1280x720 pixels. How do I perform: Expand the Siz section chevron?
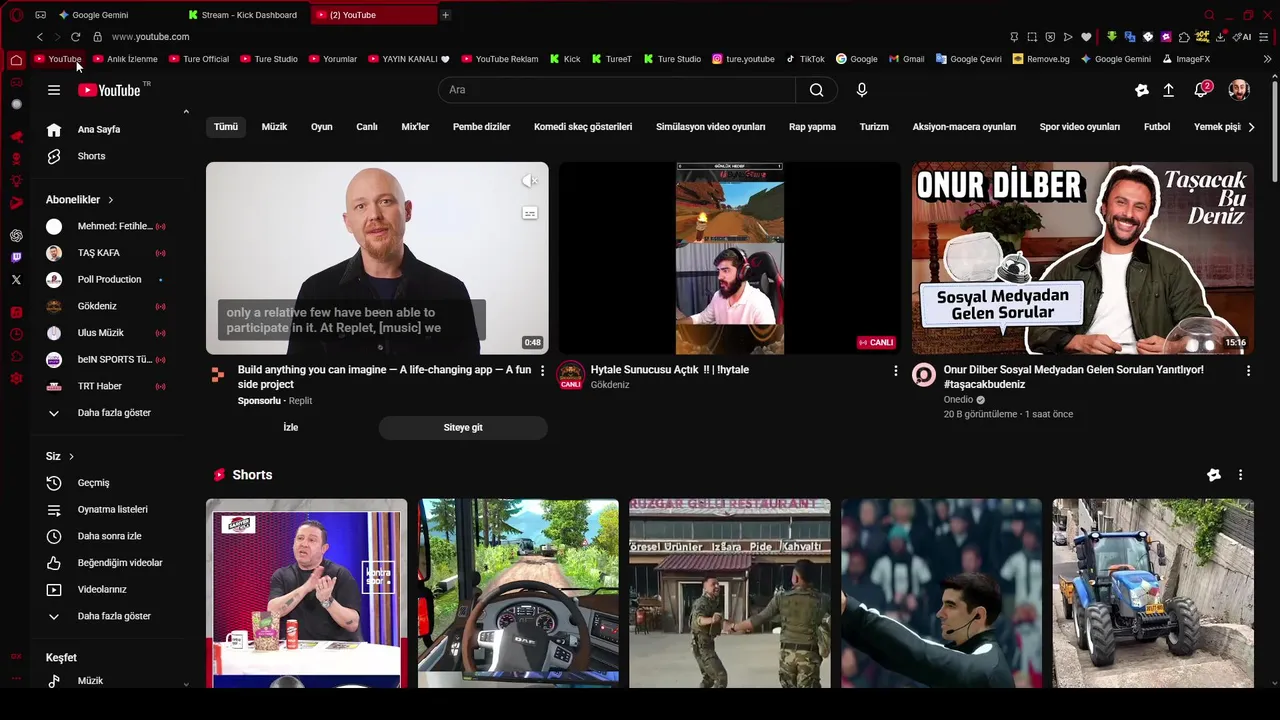point(71,457)
